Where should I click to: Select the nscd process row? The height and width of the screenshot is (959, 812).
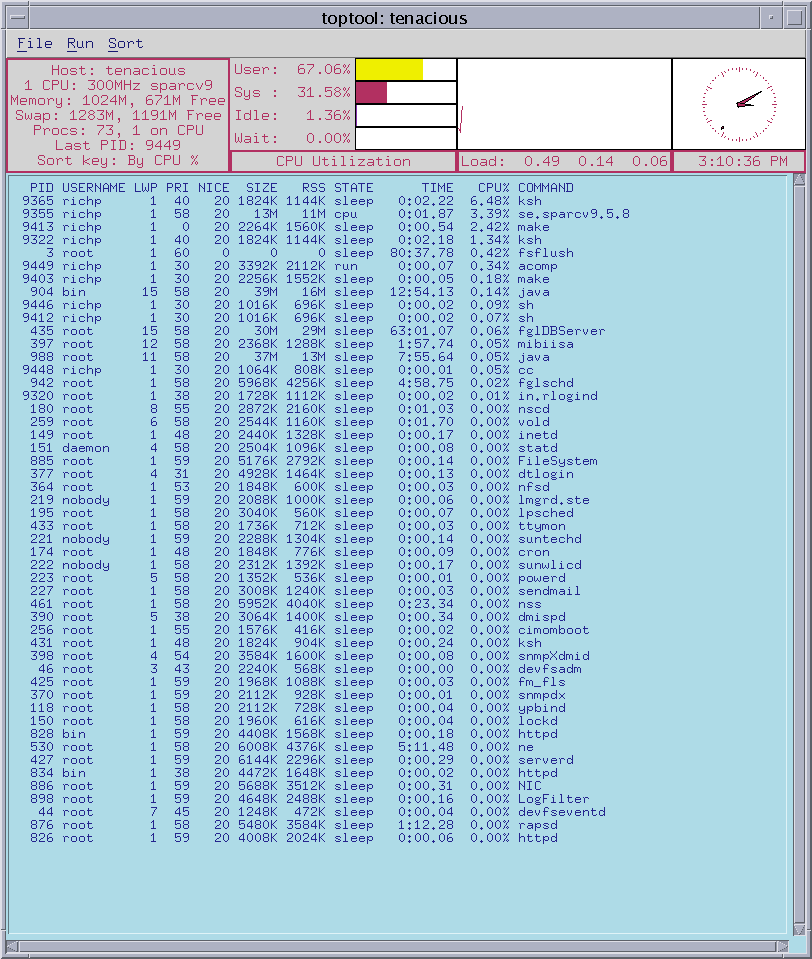click(x=290, y=409)
